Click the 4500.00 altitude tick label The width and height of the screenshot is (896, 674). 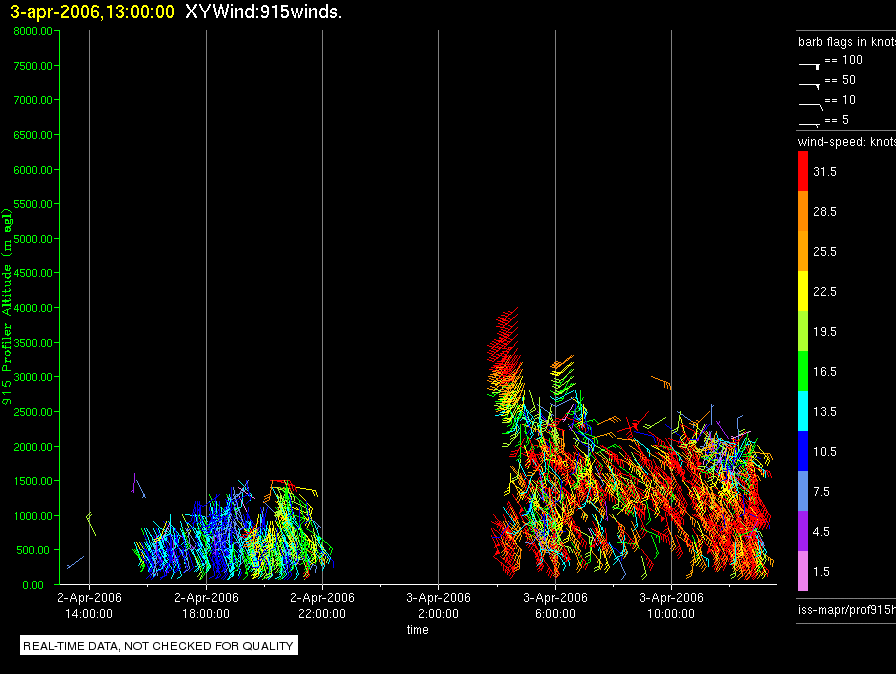tap(33, 273)
